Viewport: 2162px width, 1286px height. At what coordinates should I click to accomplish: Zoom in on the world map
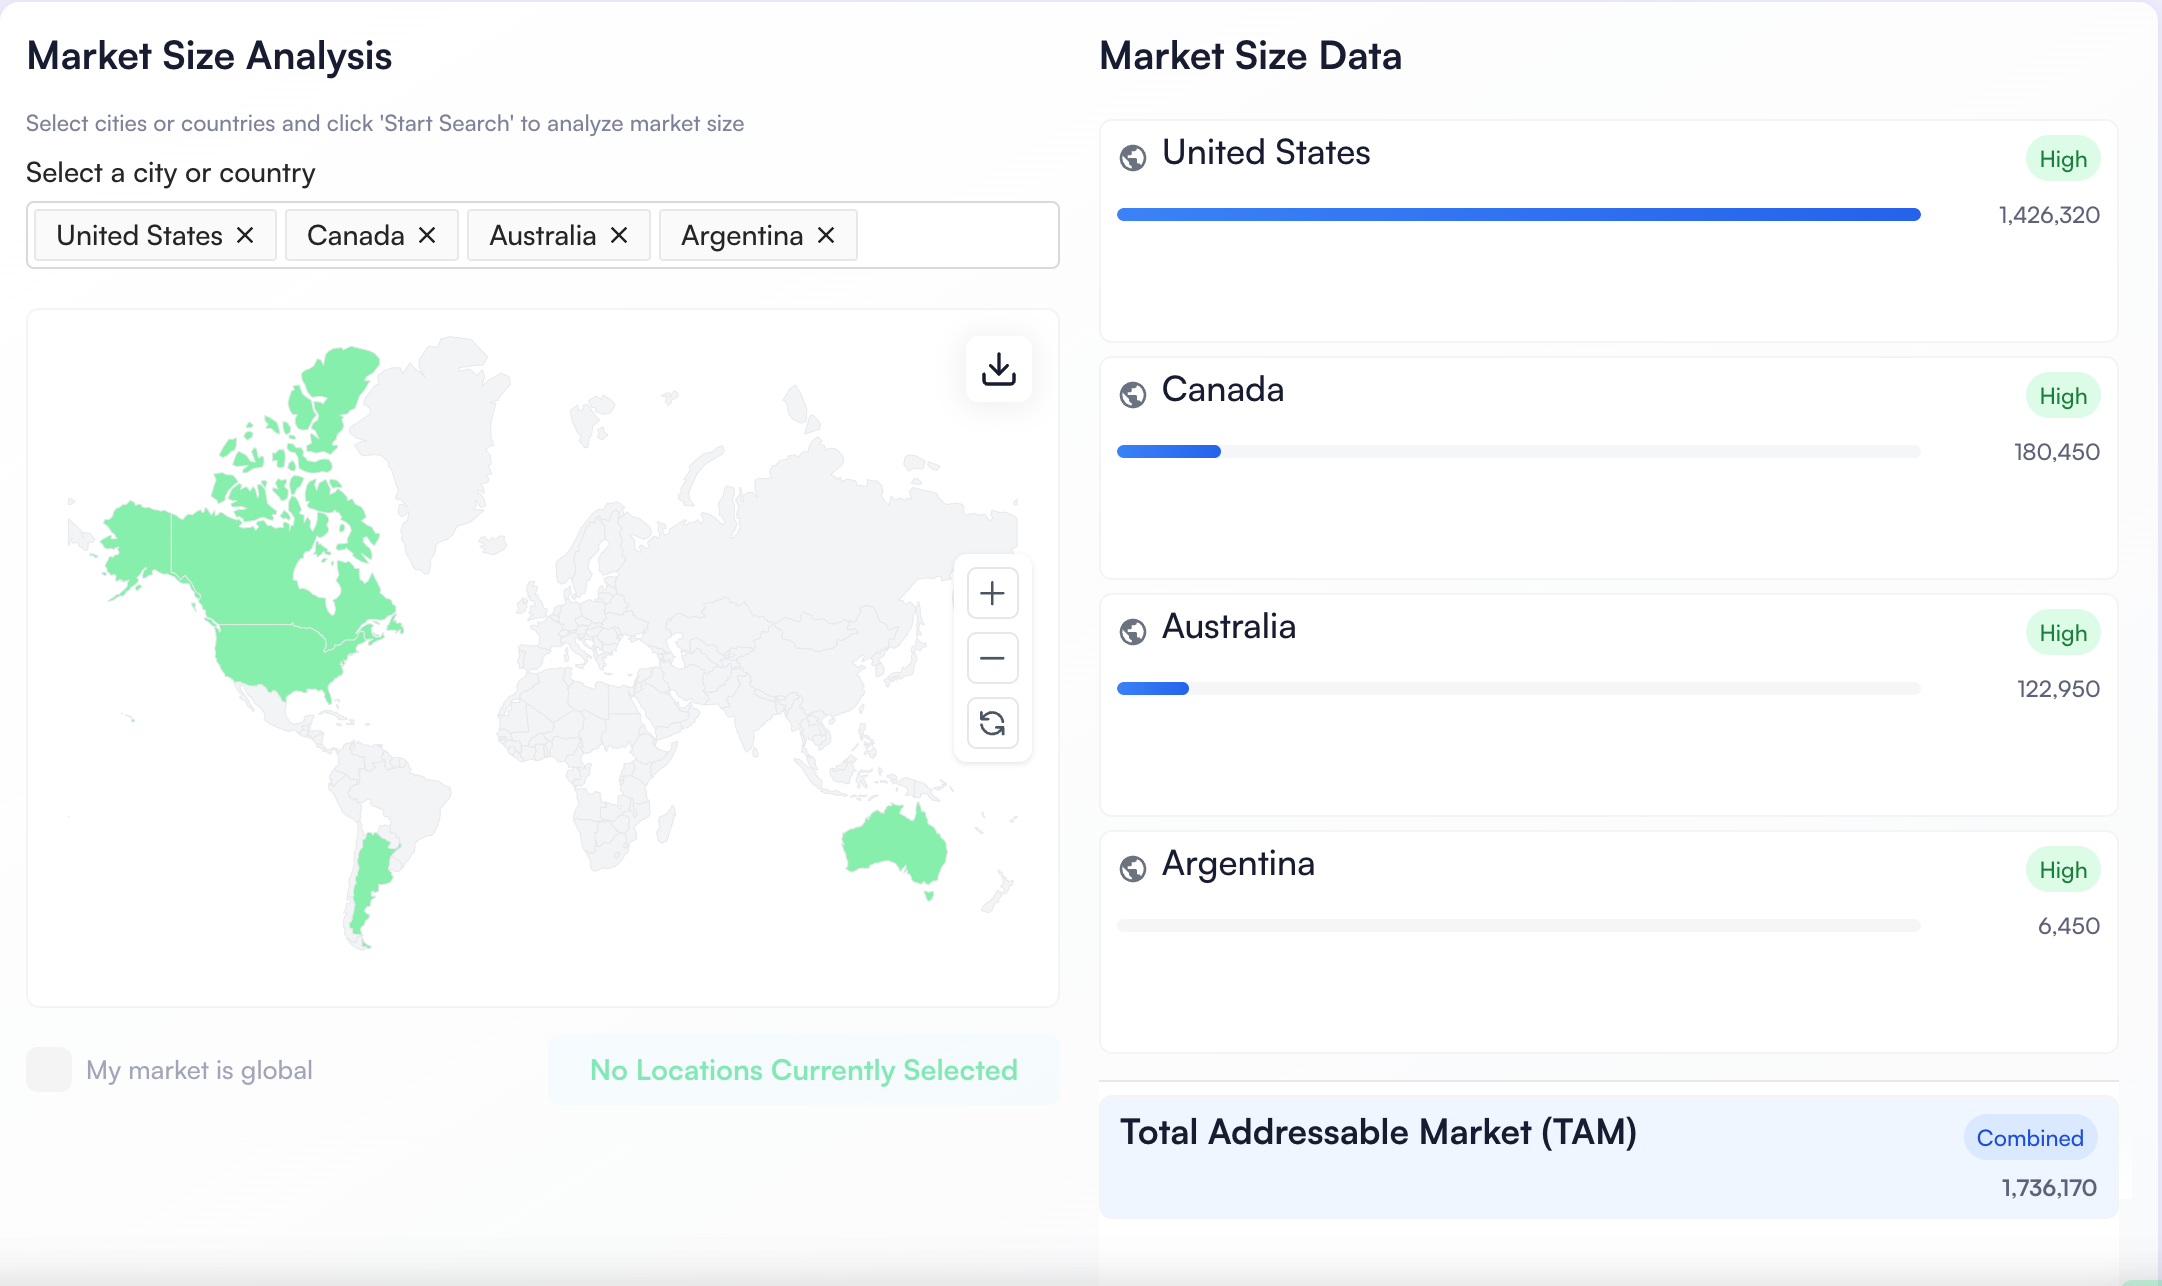point(992,593)
